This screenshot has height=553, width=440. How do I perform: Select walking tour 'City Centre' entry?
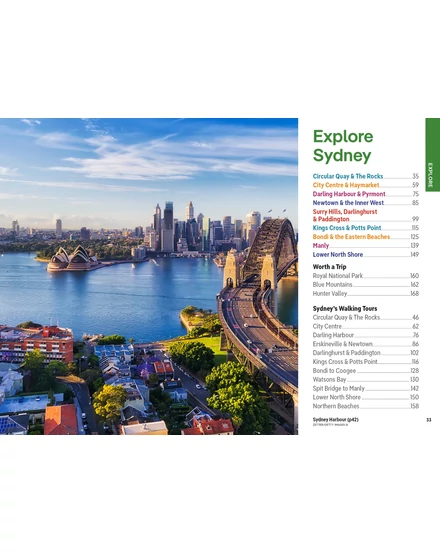point(366,326)
